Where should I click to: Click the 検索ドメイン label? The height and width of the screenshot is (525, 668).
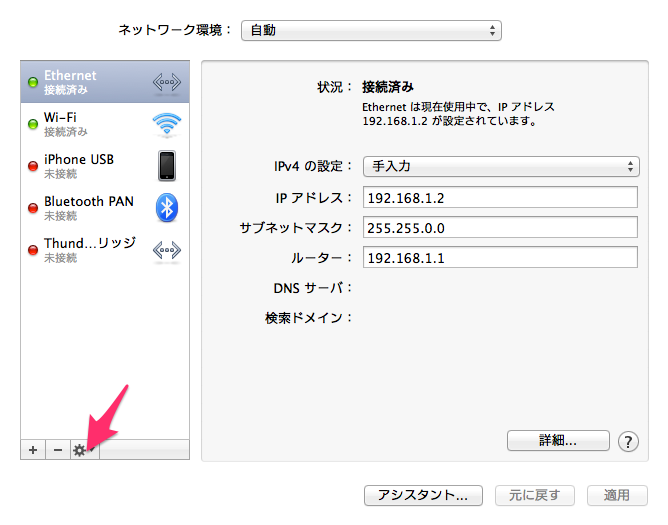309,318
